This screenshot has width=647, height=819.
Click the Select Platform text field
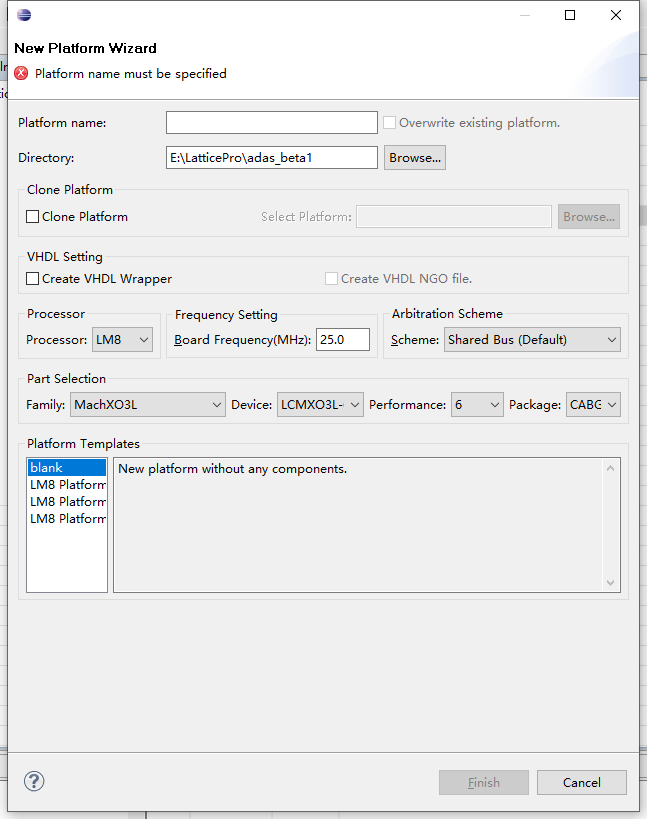[454, 217]
